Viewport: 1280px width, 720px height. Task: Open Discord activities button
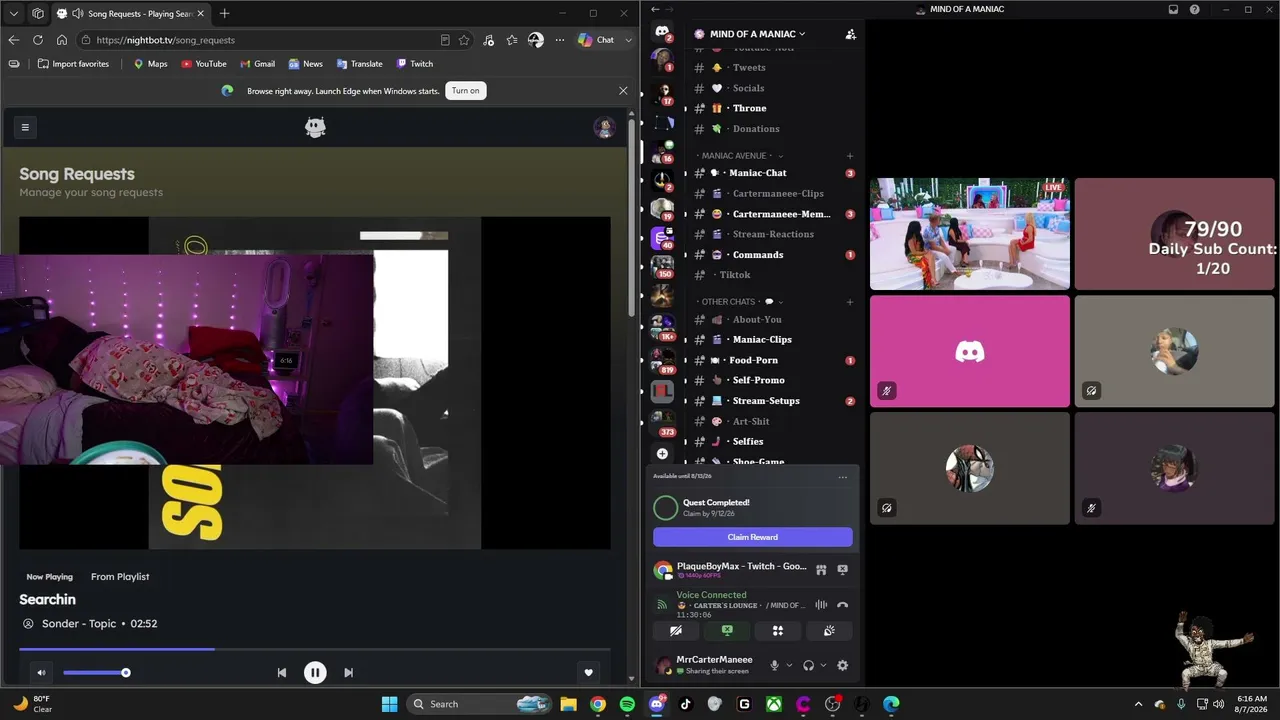pyautogui.click(x=778, y=631)
